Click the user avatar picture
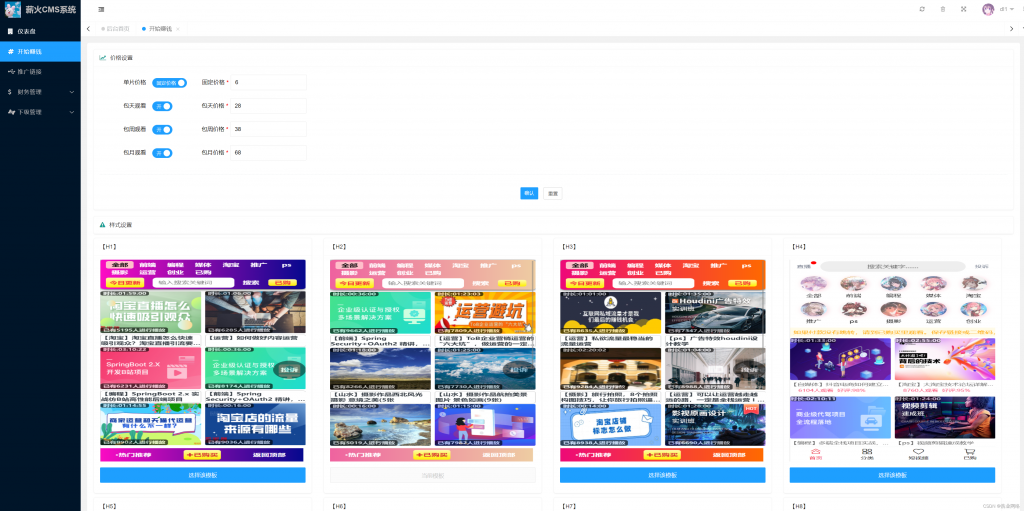The height and width of the screenshot is (511, 1024). [988, 9]
